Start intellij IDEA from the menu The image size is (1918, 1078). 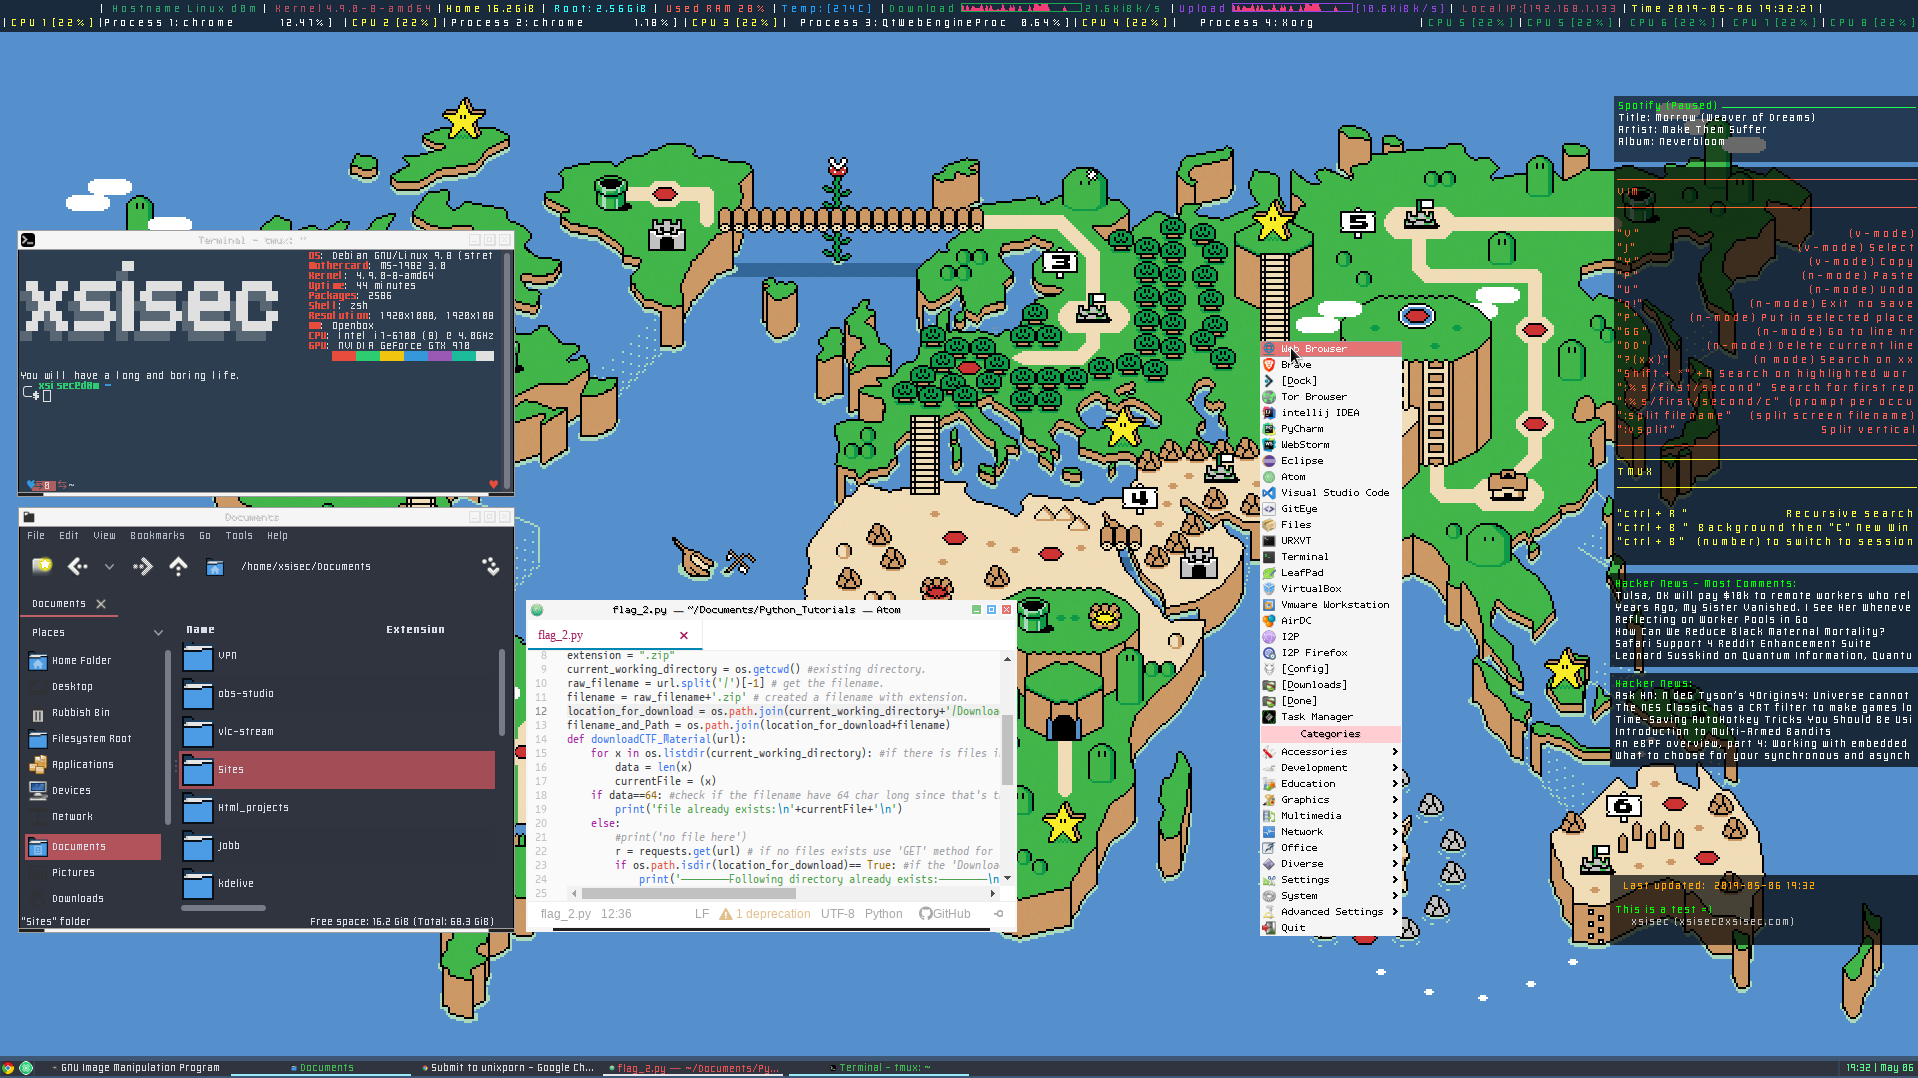point(1330,413)
